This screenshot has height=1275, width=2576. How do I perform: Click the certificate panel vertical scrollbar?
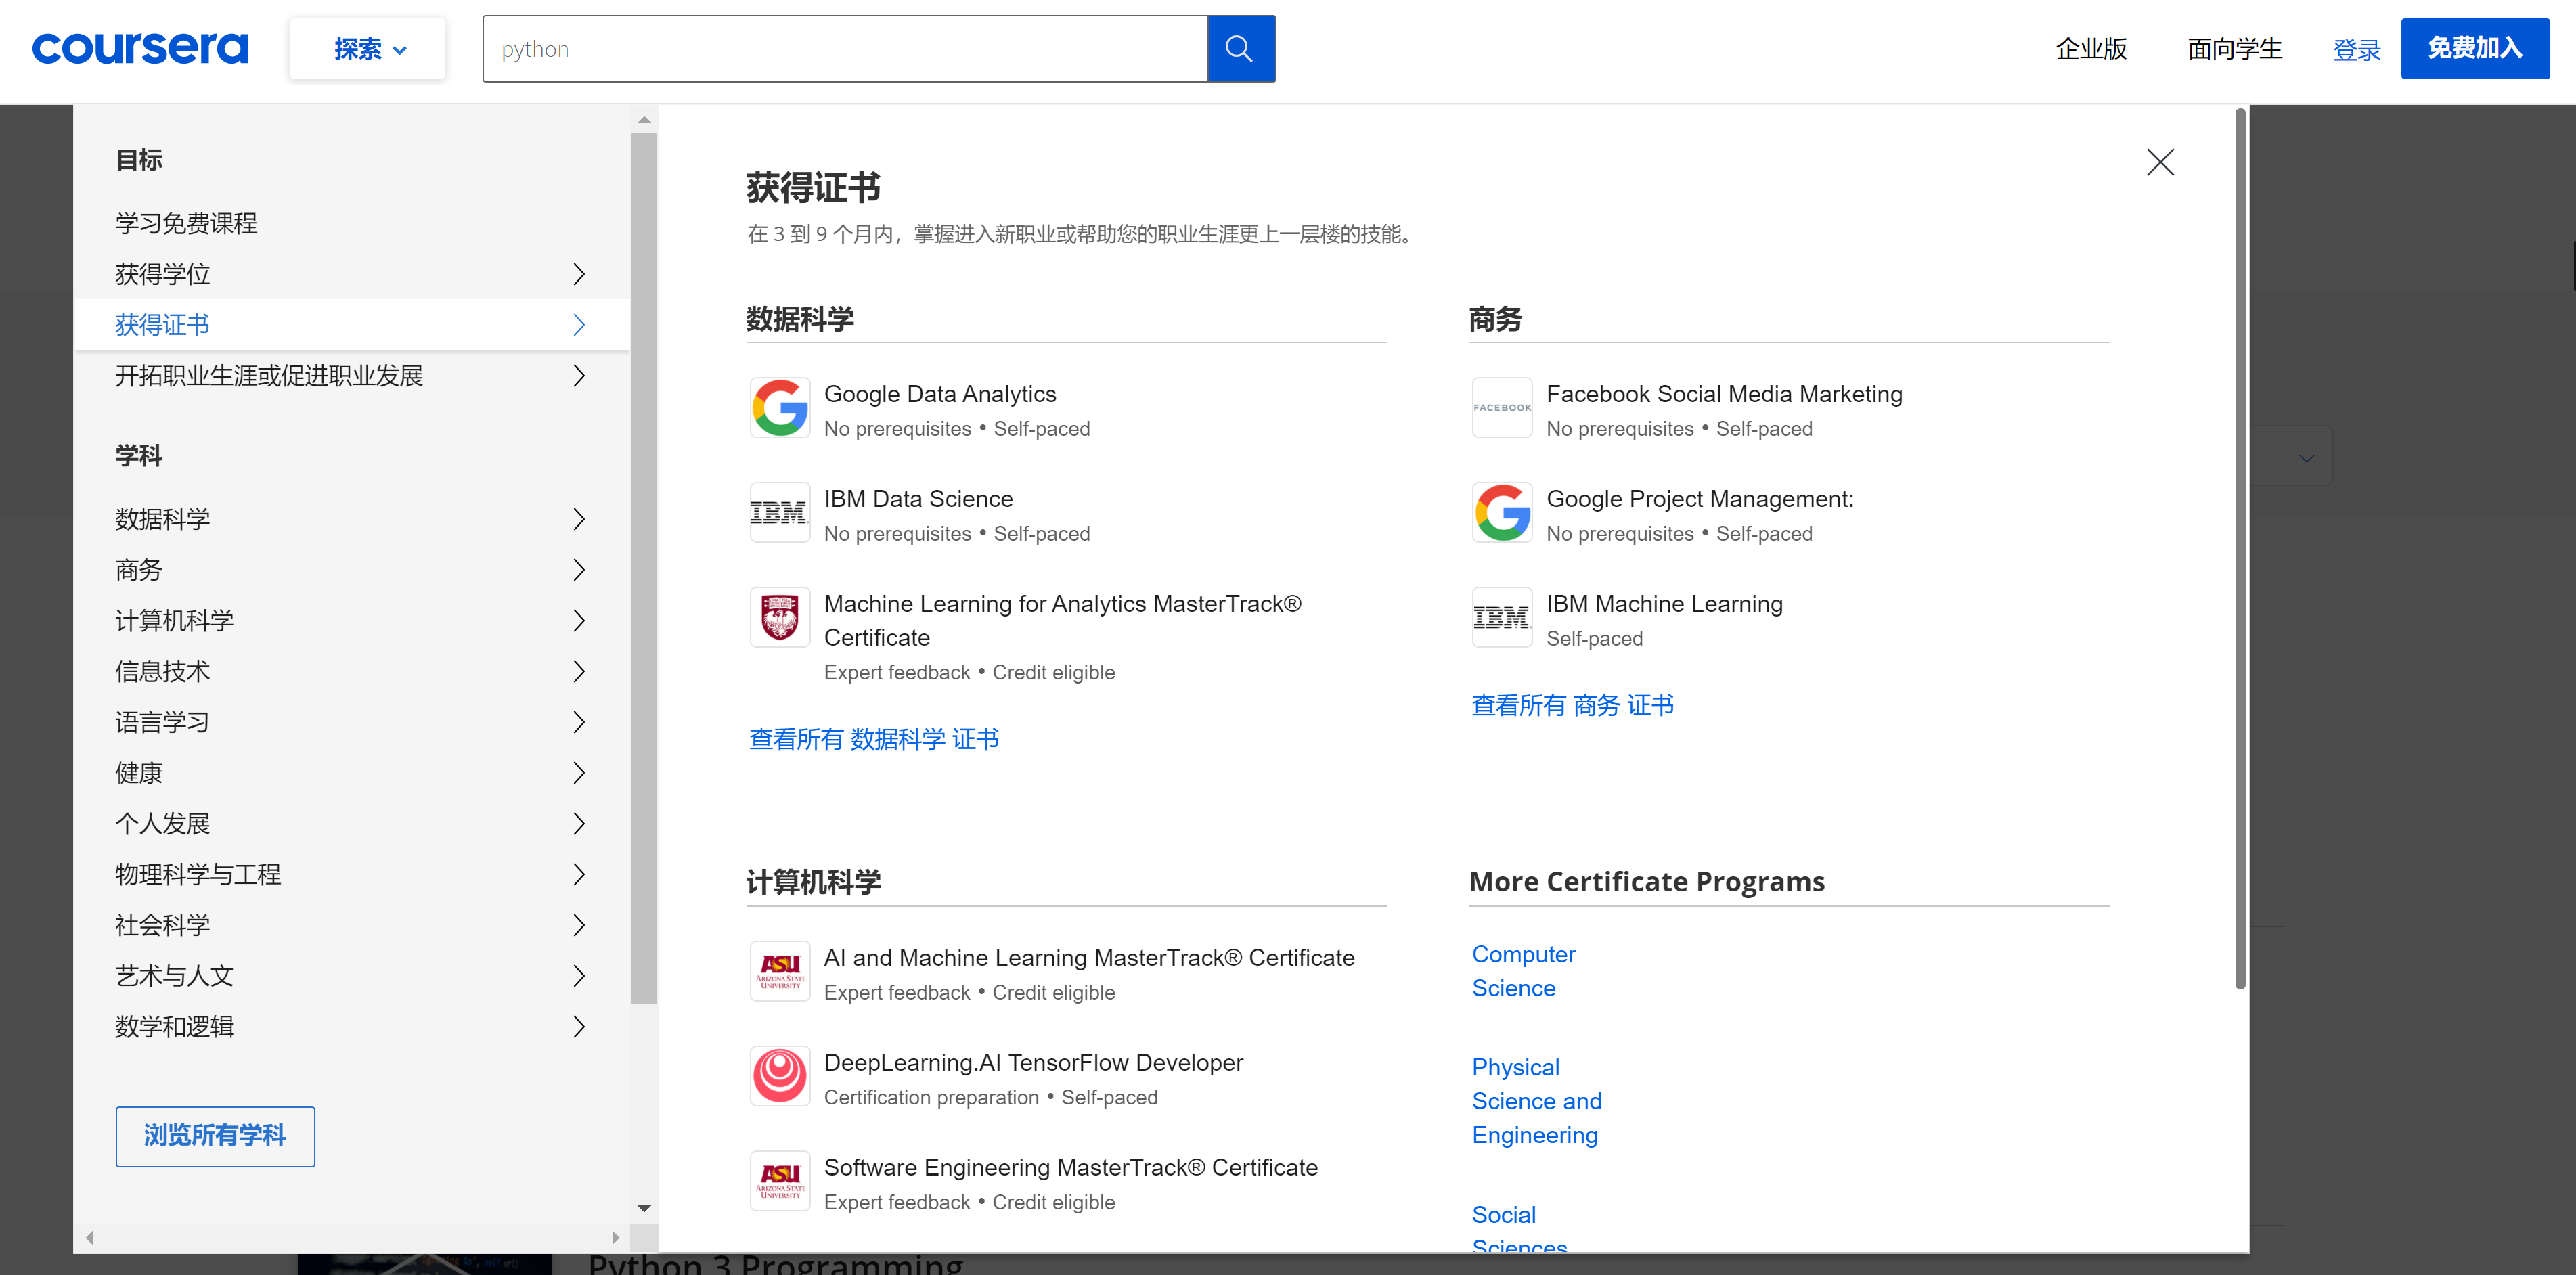point(2240,550)
